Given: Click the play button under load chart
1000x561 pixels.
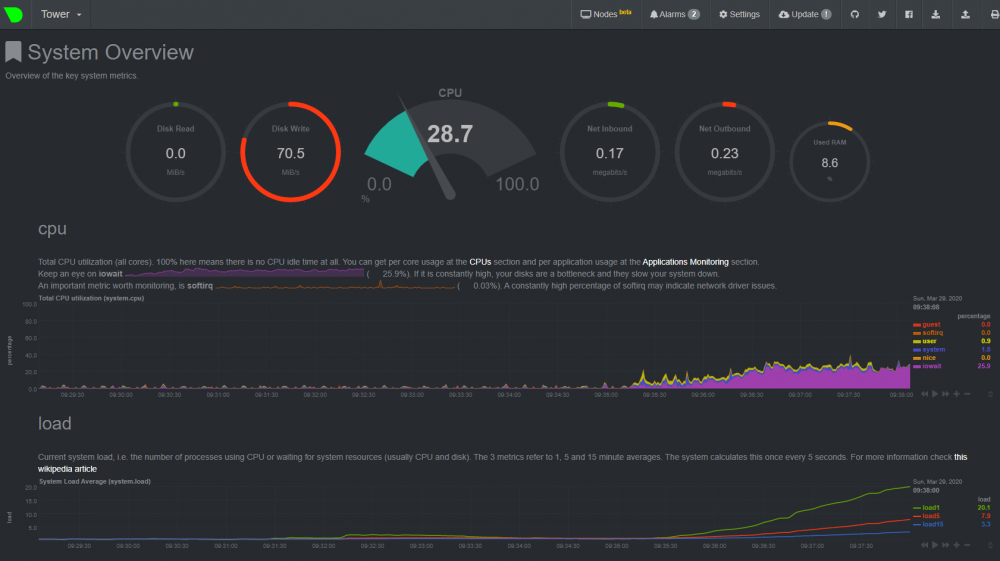Looking at the screenshot, I should pyautogui.click(x=935, y=545).
